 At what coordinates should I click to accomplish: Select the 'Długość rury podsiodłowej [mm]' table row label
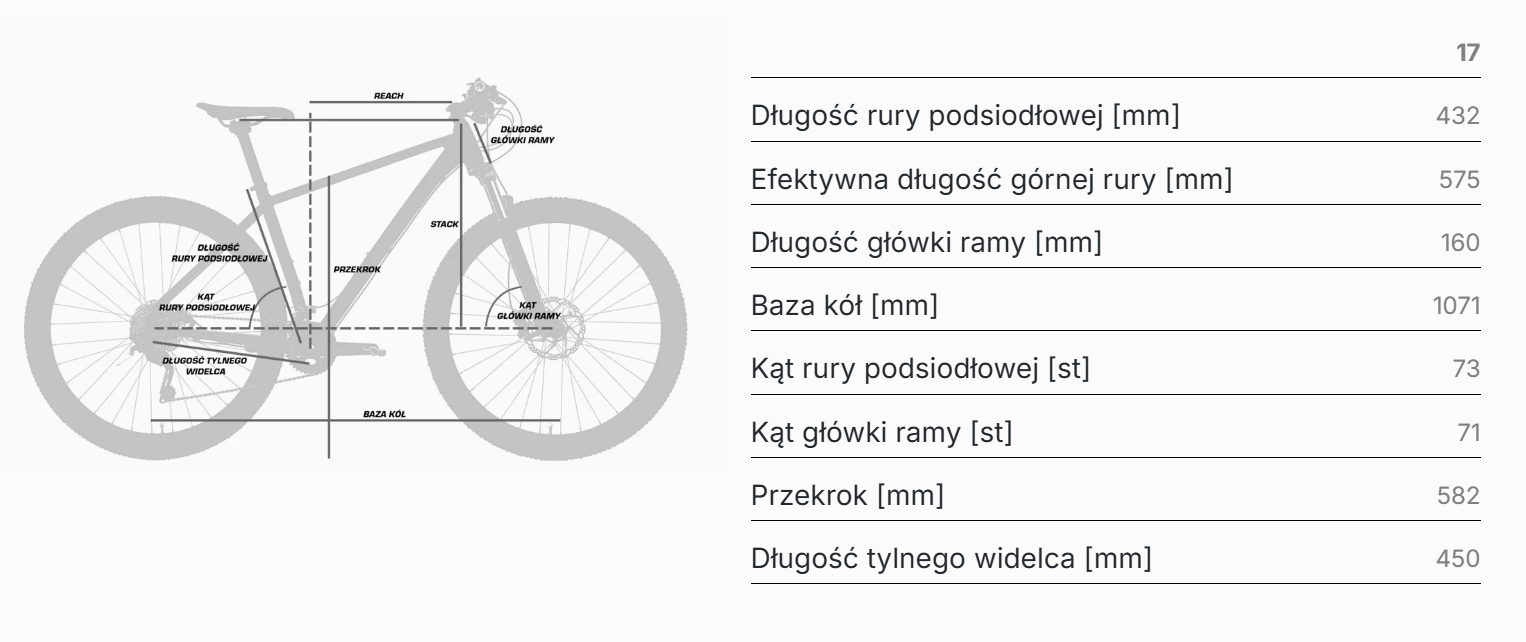click(965, 116)
